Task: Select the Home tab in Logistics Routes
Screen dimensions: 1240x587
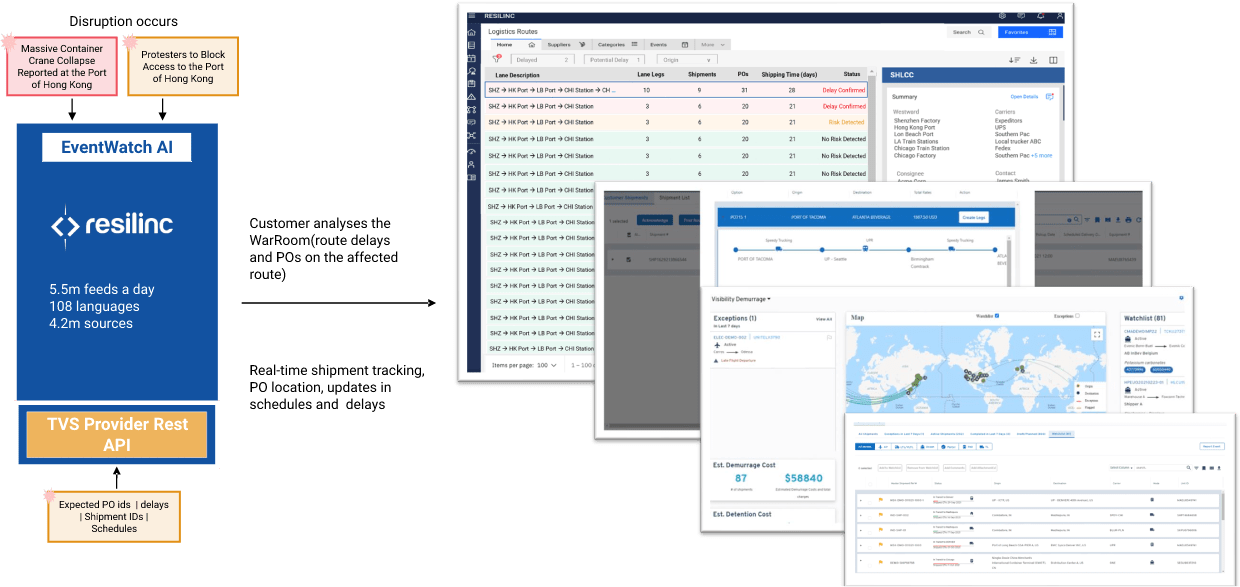Action: pyautogui.click(x=514, y=45)
